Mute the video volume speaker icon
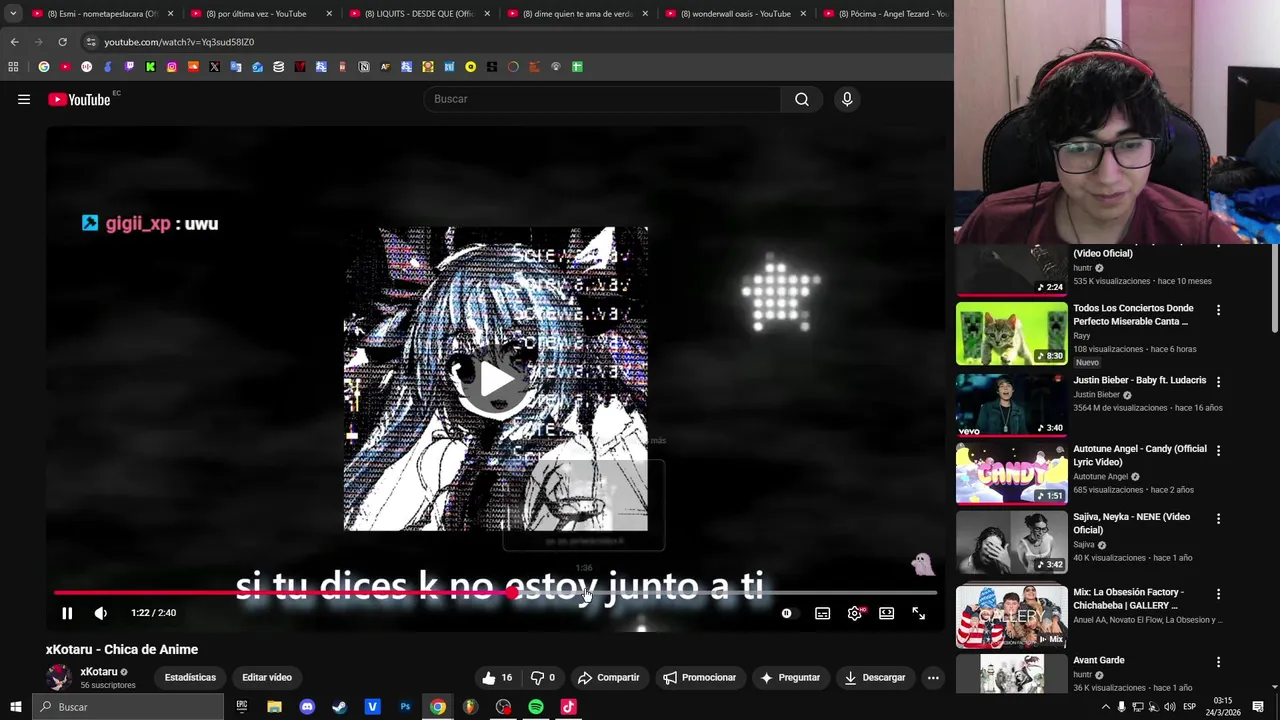Image resolution: width=1280 pixels, height=720 pixels. point(101,613)
